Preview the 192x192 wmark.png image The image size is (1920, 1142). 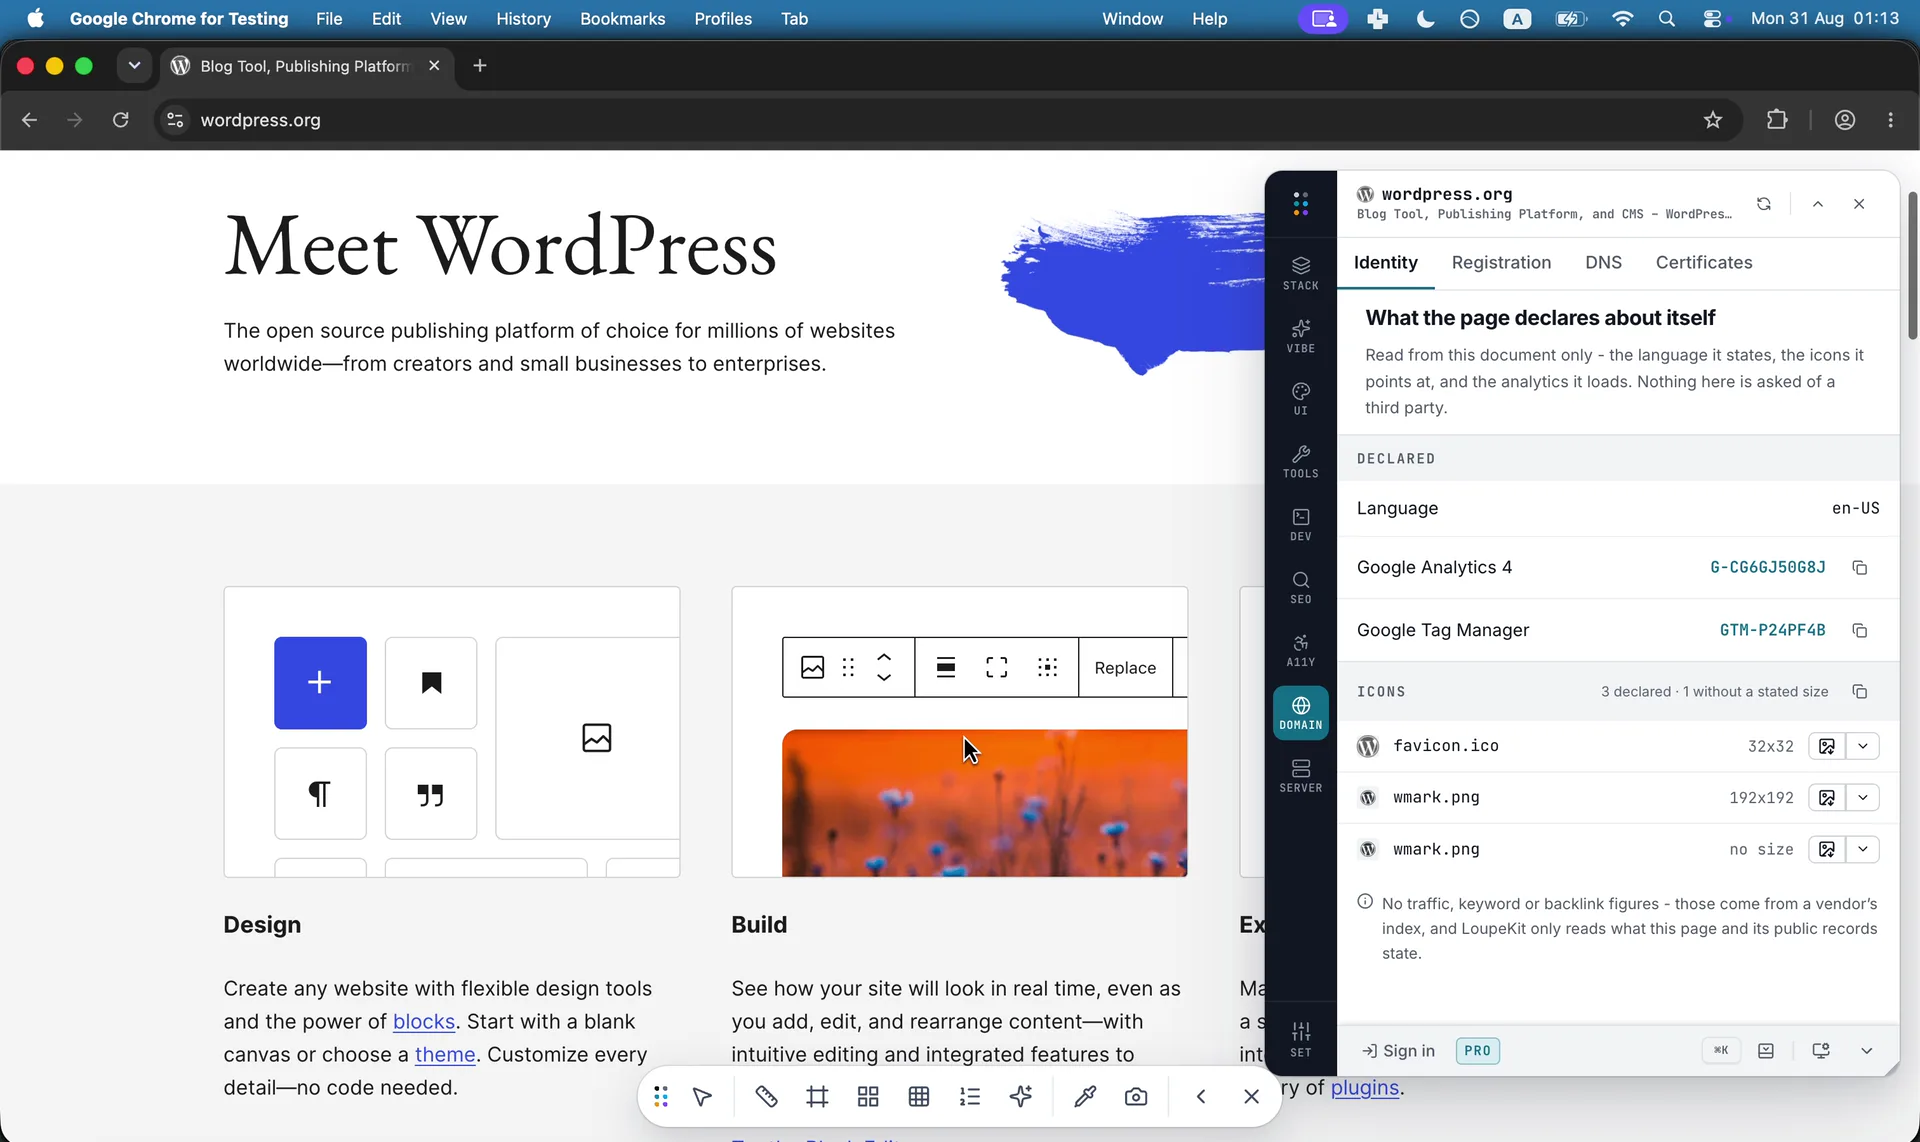pyautogui.click(x=1827, y=798)
